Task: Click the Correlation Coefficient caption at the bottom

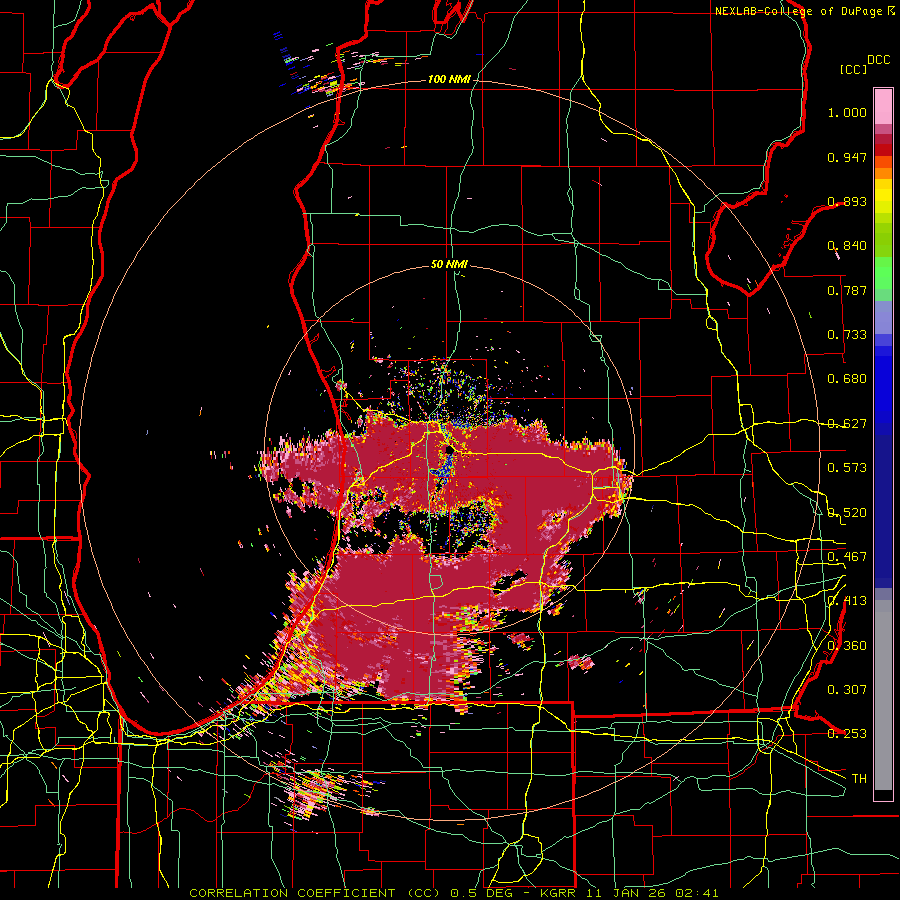Action: click(x=453, y=893)
